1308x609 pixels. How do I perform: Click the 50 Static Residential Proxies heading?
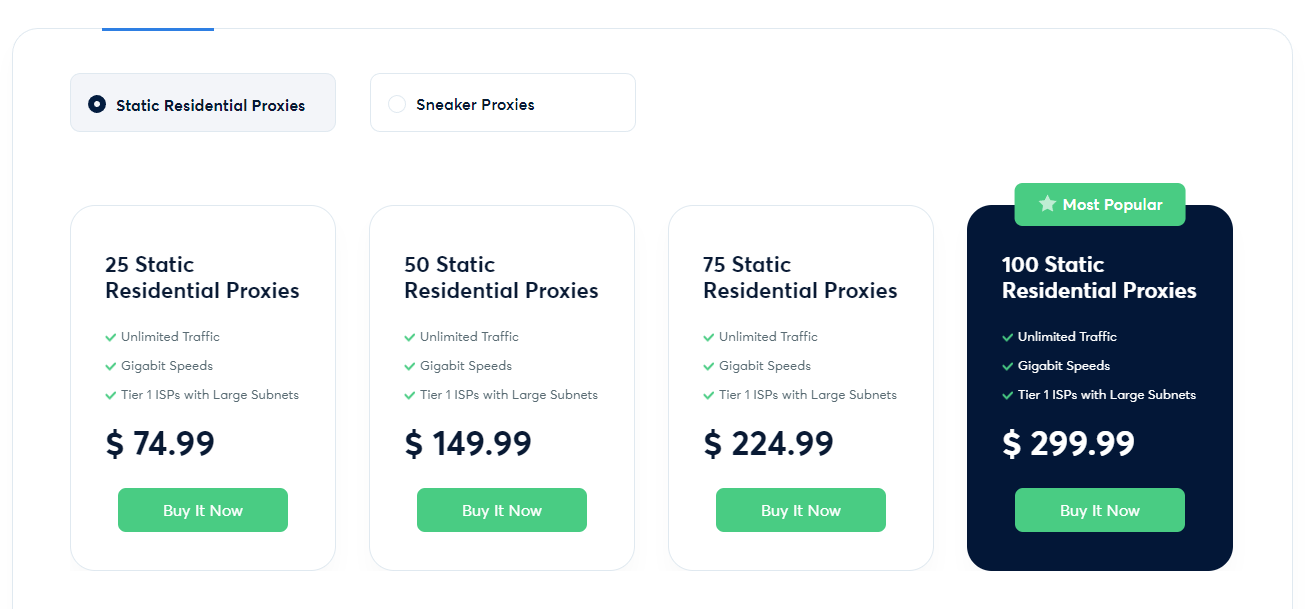coord(501,278)
